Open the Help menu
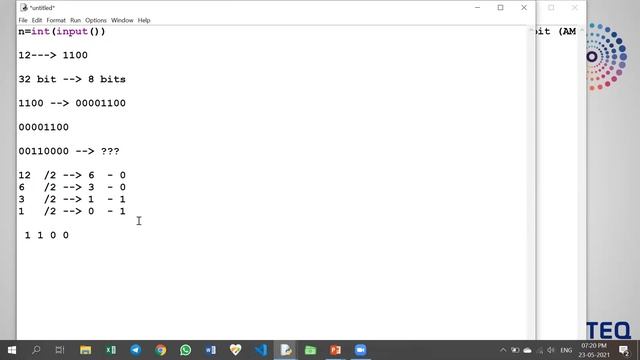640x360 pixels. tap(144, 20)
